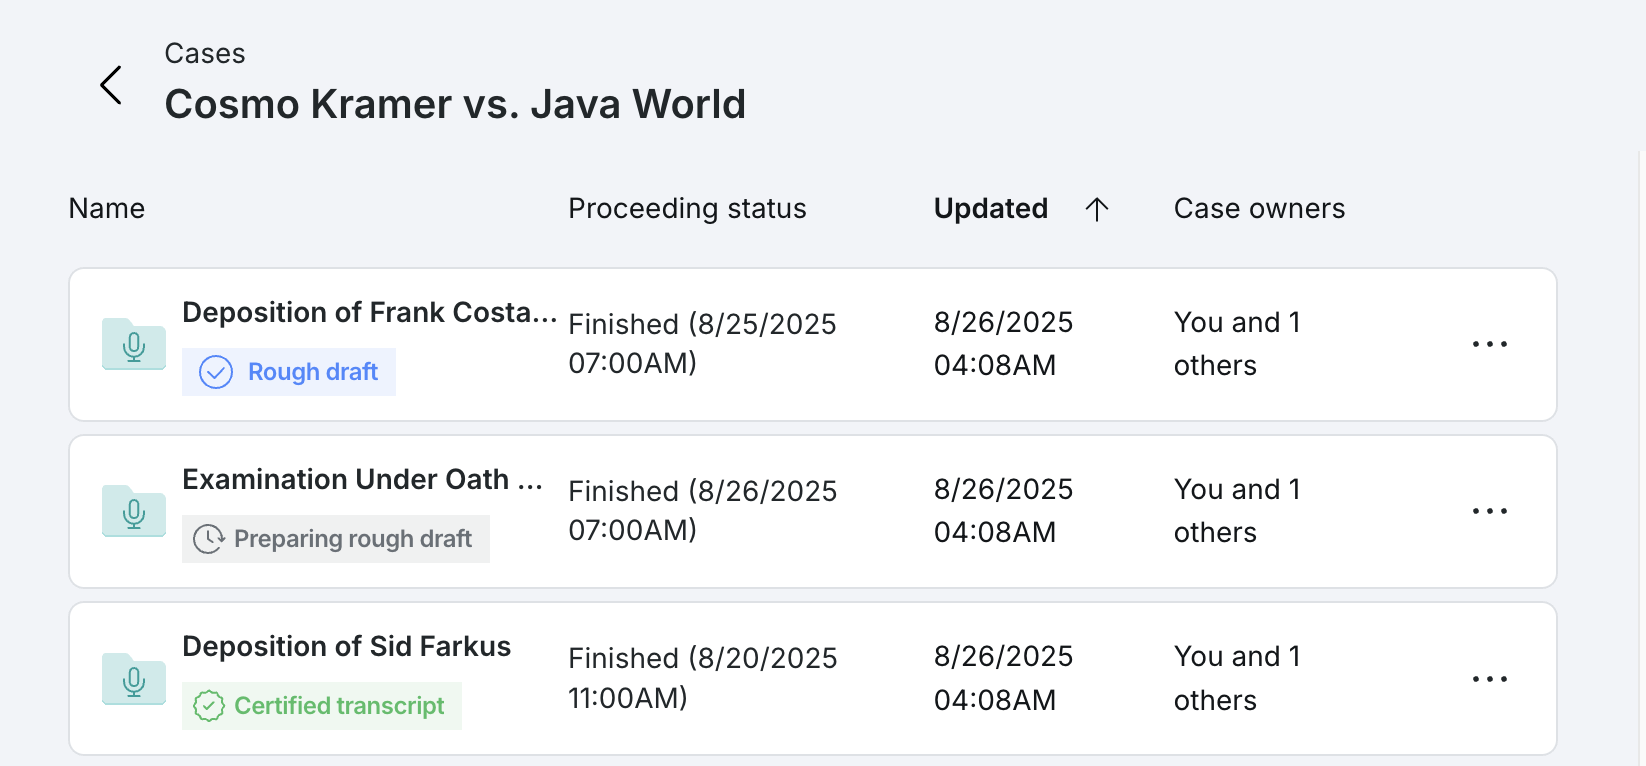Open Deposition of Sid Farkus proceeding
Screen dimensions: 1646x766
pyautogui.click(x=346, y=646)
